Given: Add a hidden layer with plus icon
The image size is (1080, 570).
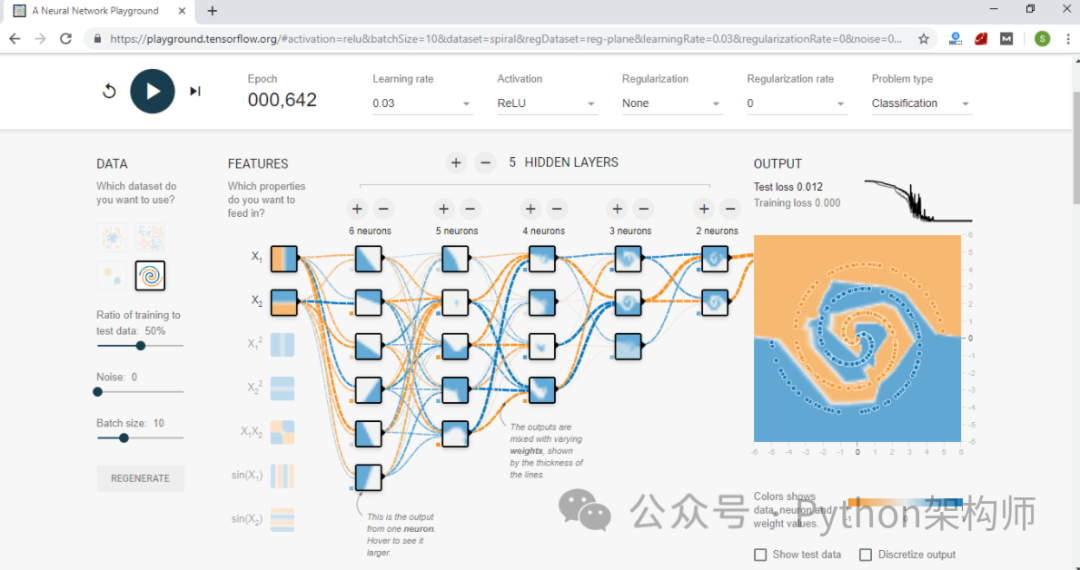Looking at the screenshot, I should [x=455, y=162].
